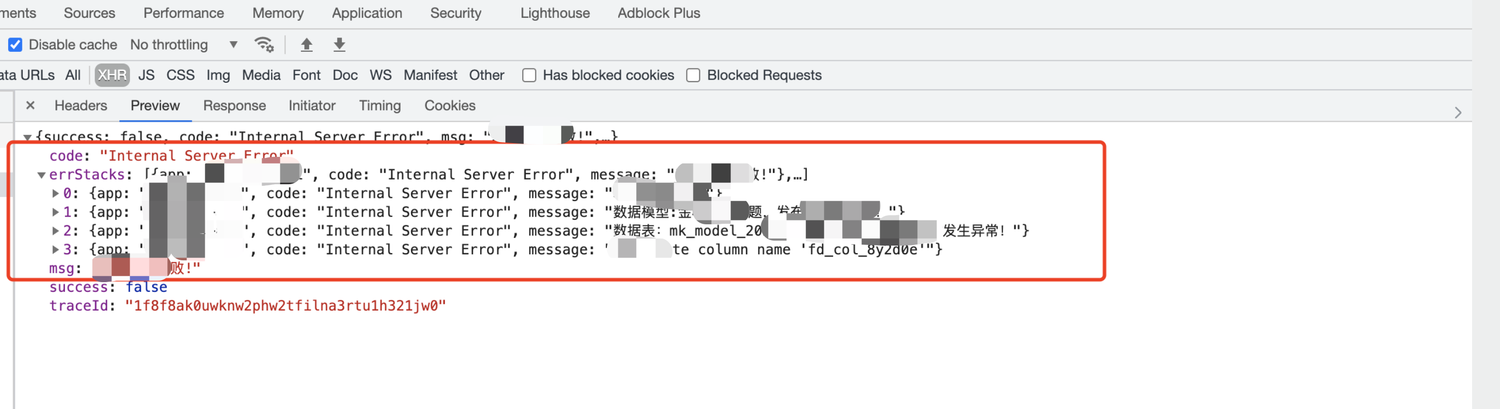The height and width of the screenshot is (409, 1500).
Task: Click the import HAR upload arrow icon
Action: [307, 44]
